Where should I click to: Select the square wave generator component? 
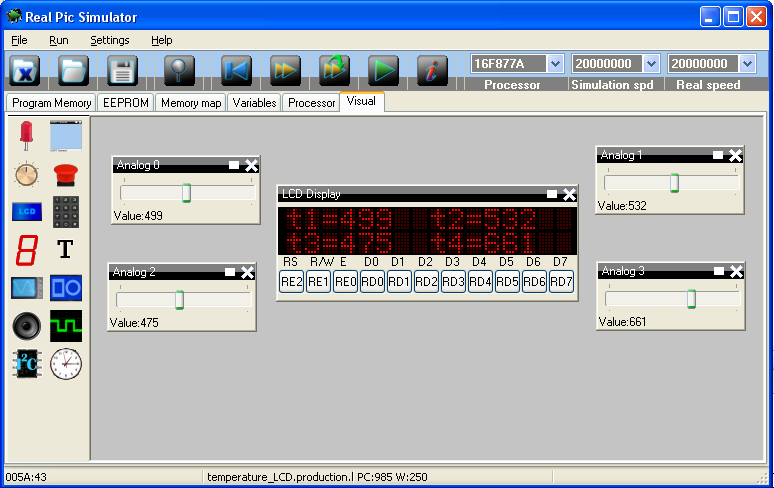click(66, 326)
